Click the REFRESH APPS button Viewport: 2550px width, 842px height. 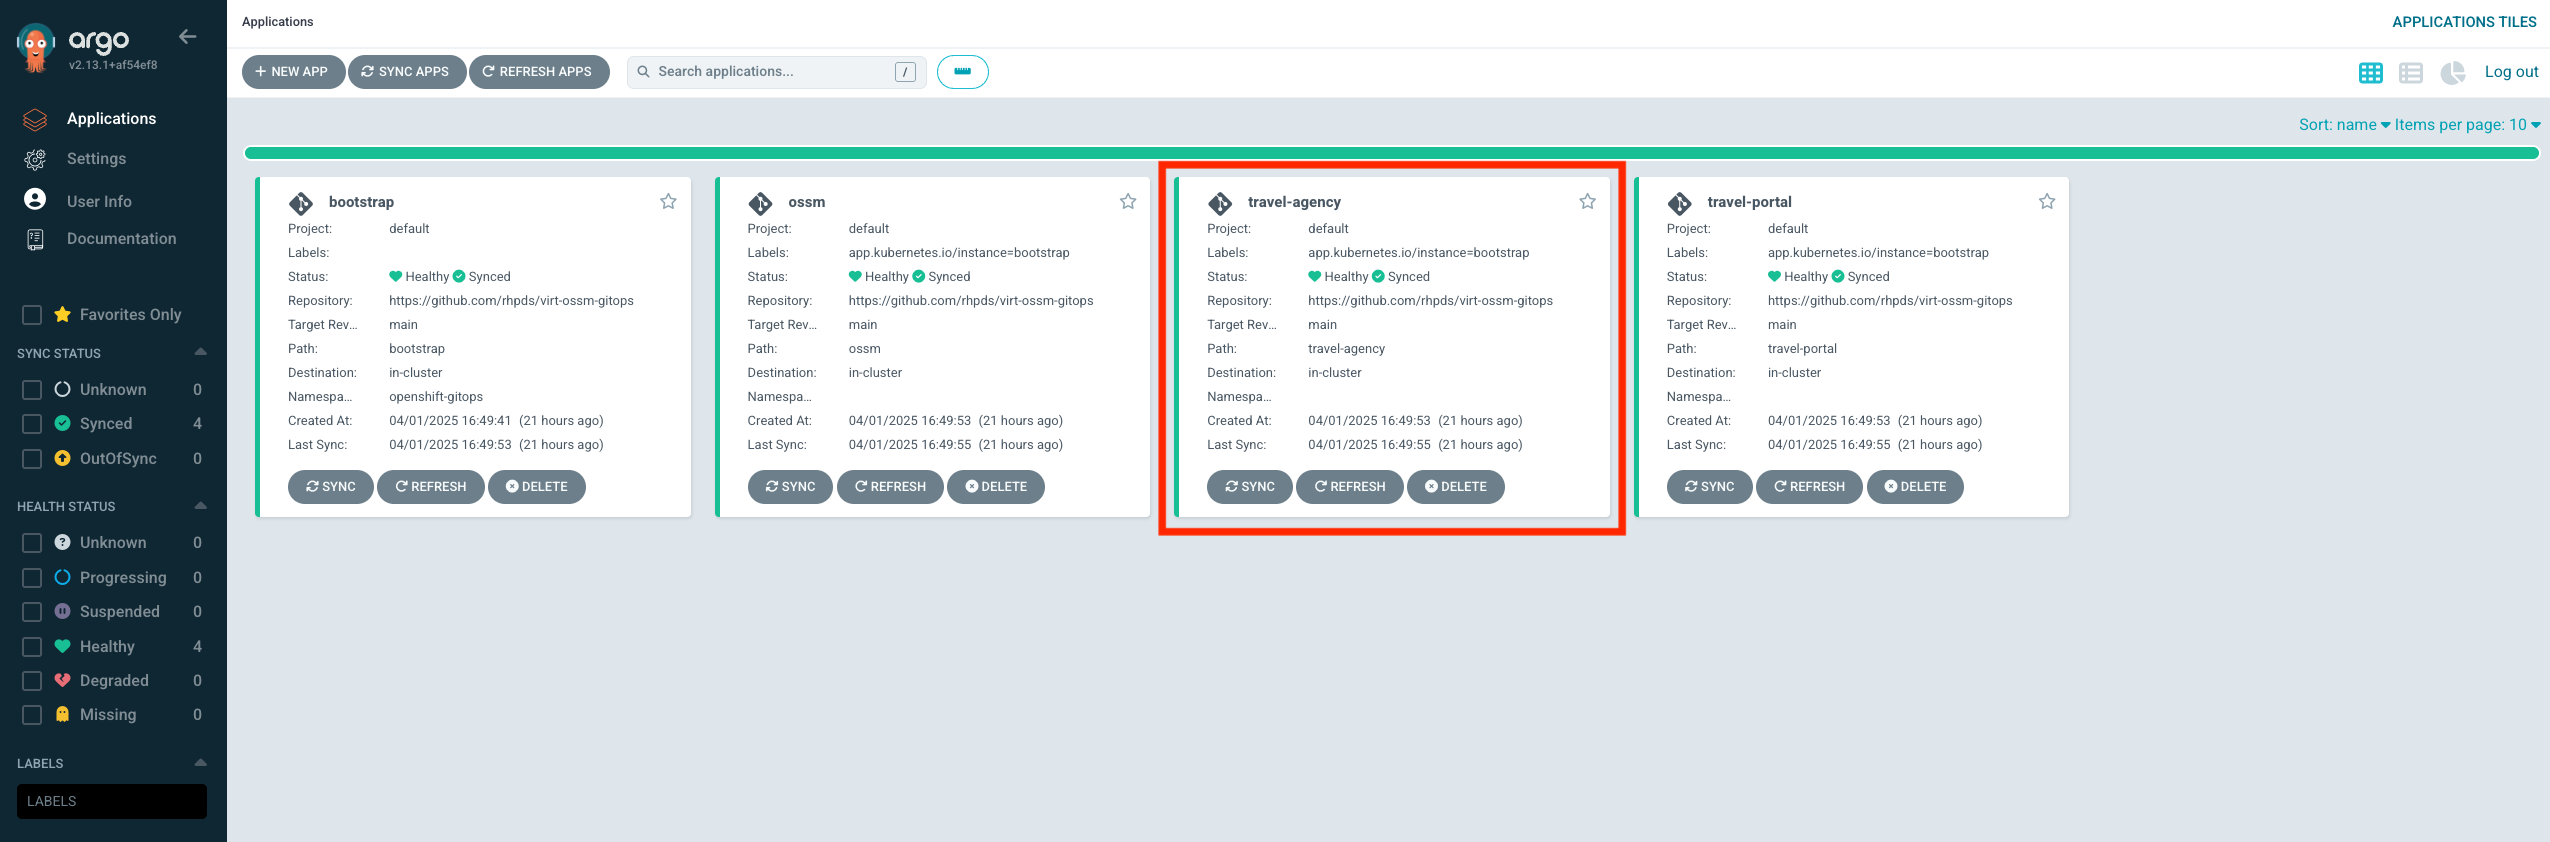coord(539,72)
